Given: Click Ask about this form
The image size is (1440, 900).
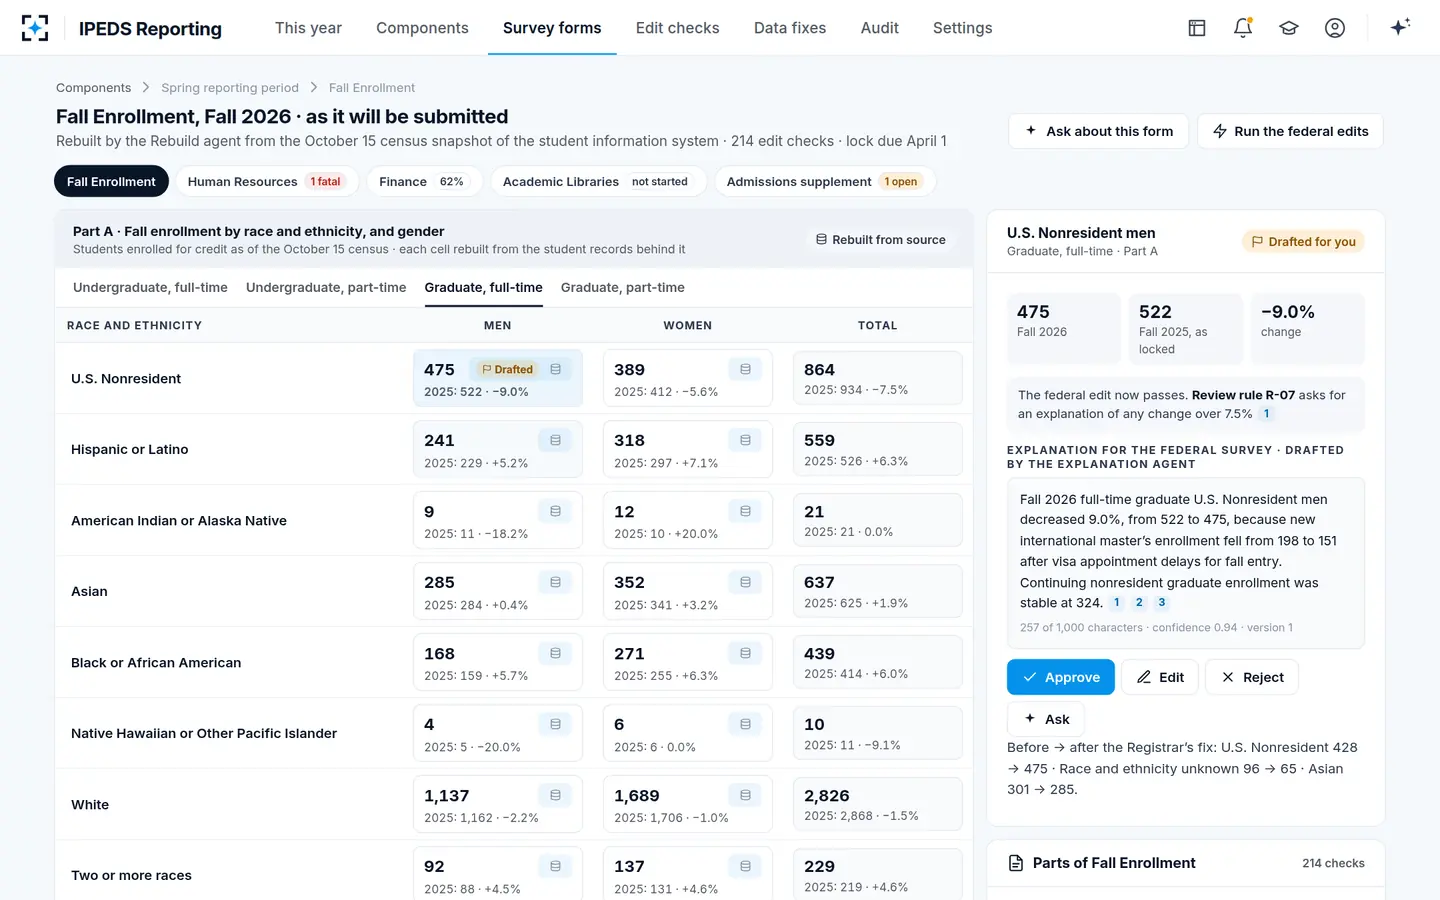Looking at the screenshot, I should click(1098, 131).
